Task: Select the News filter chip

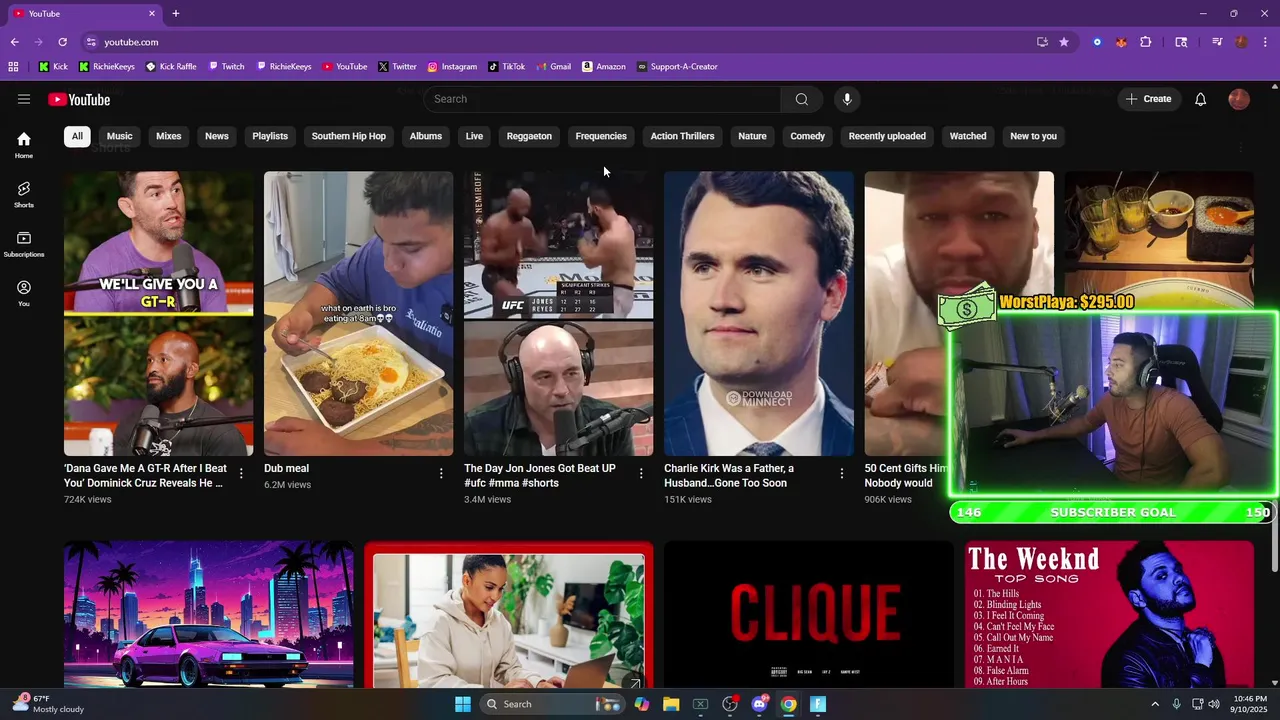Action: (217, 136)
